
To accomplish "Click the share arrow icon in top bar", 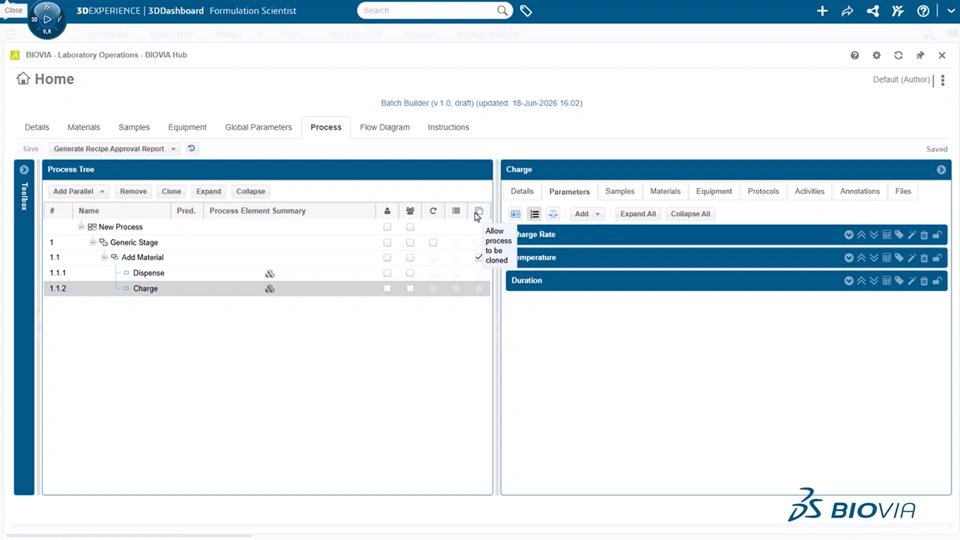I will (847, 10).
